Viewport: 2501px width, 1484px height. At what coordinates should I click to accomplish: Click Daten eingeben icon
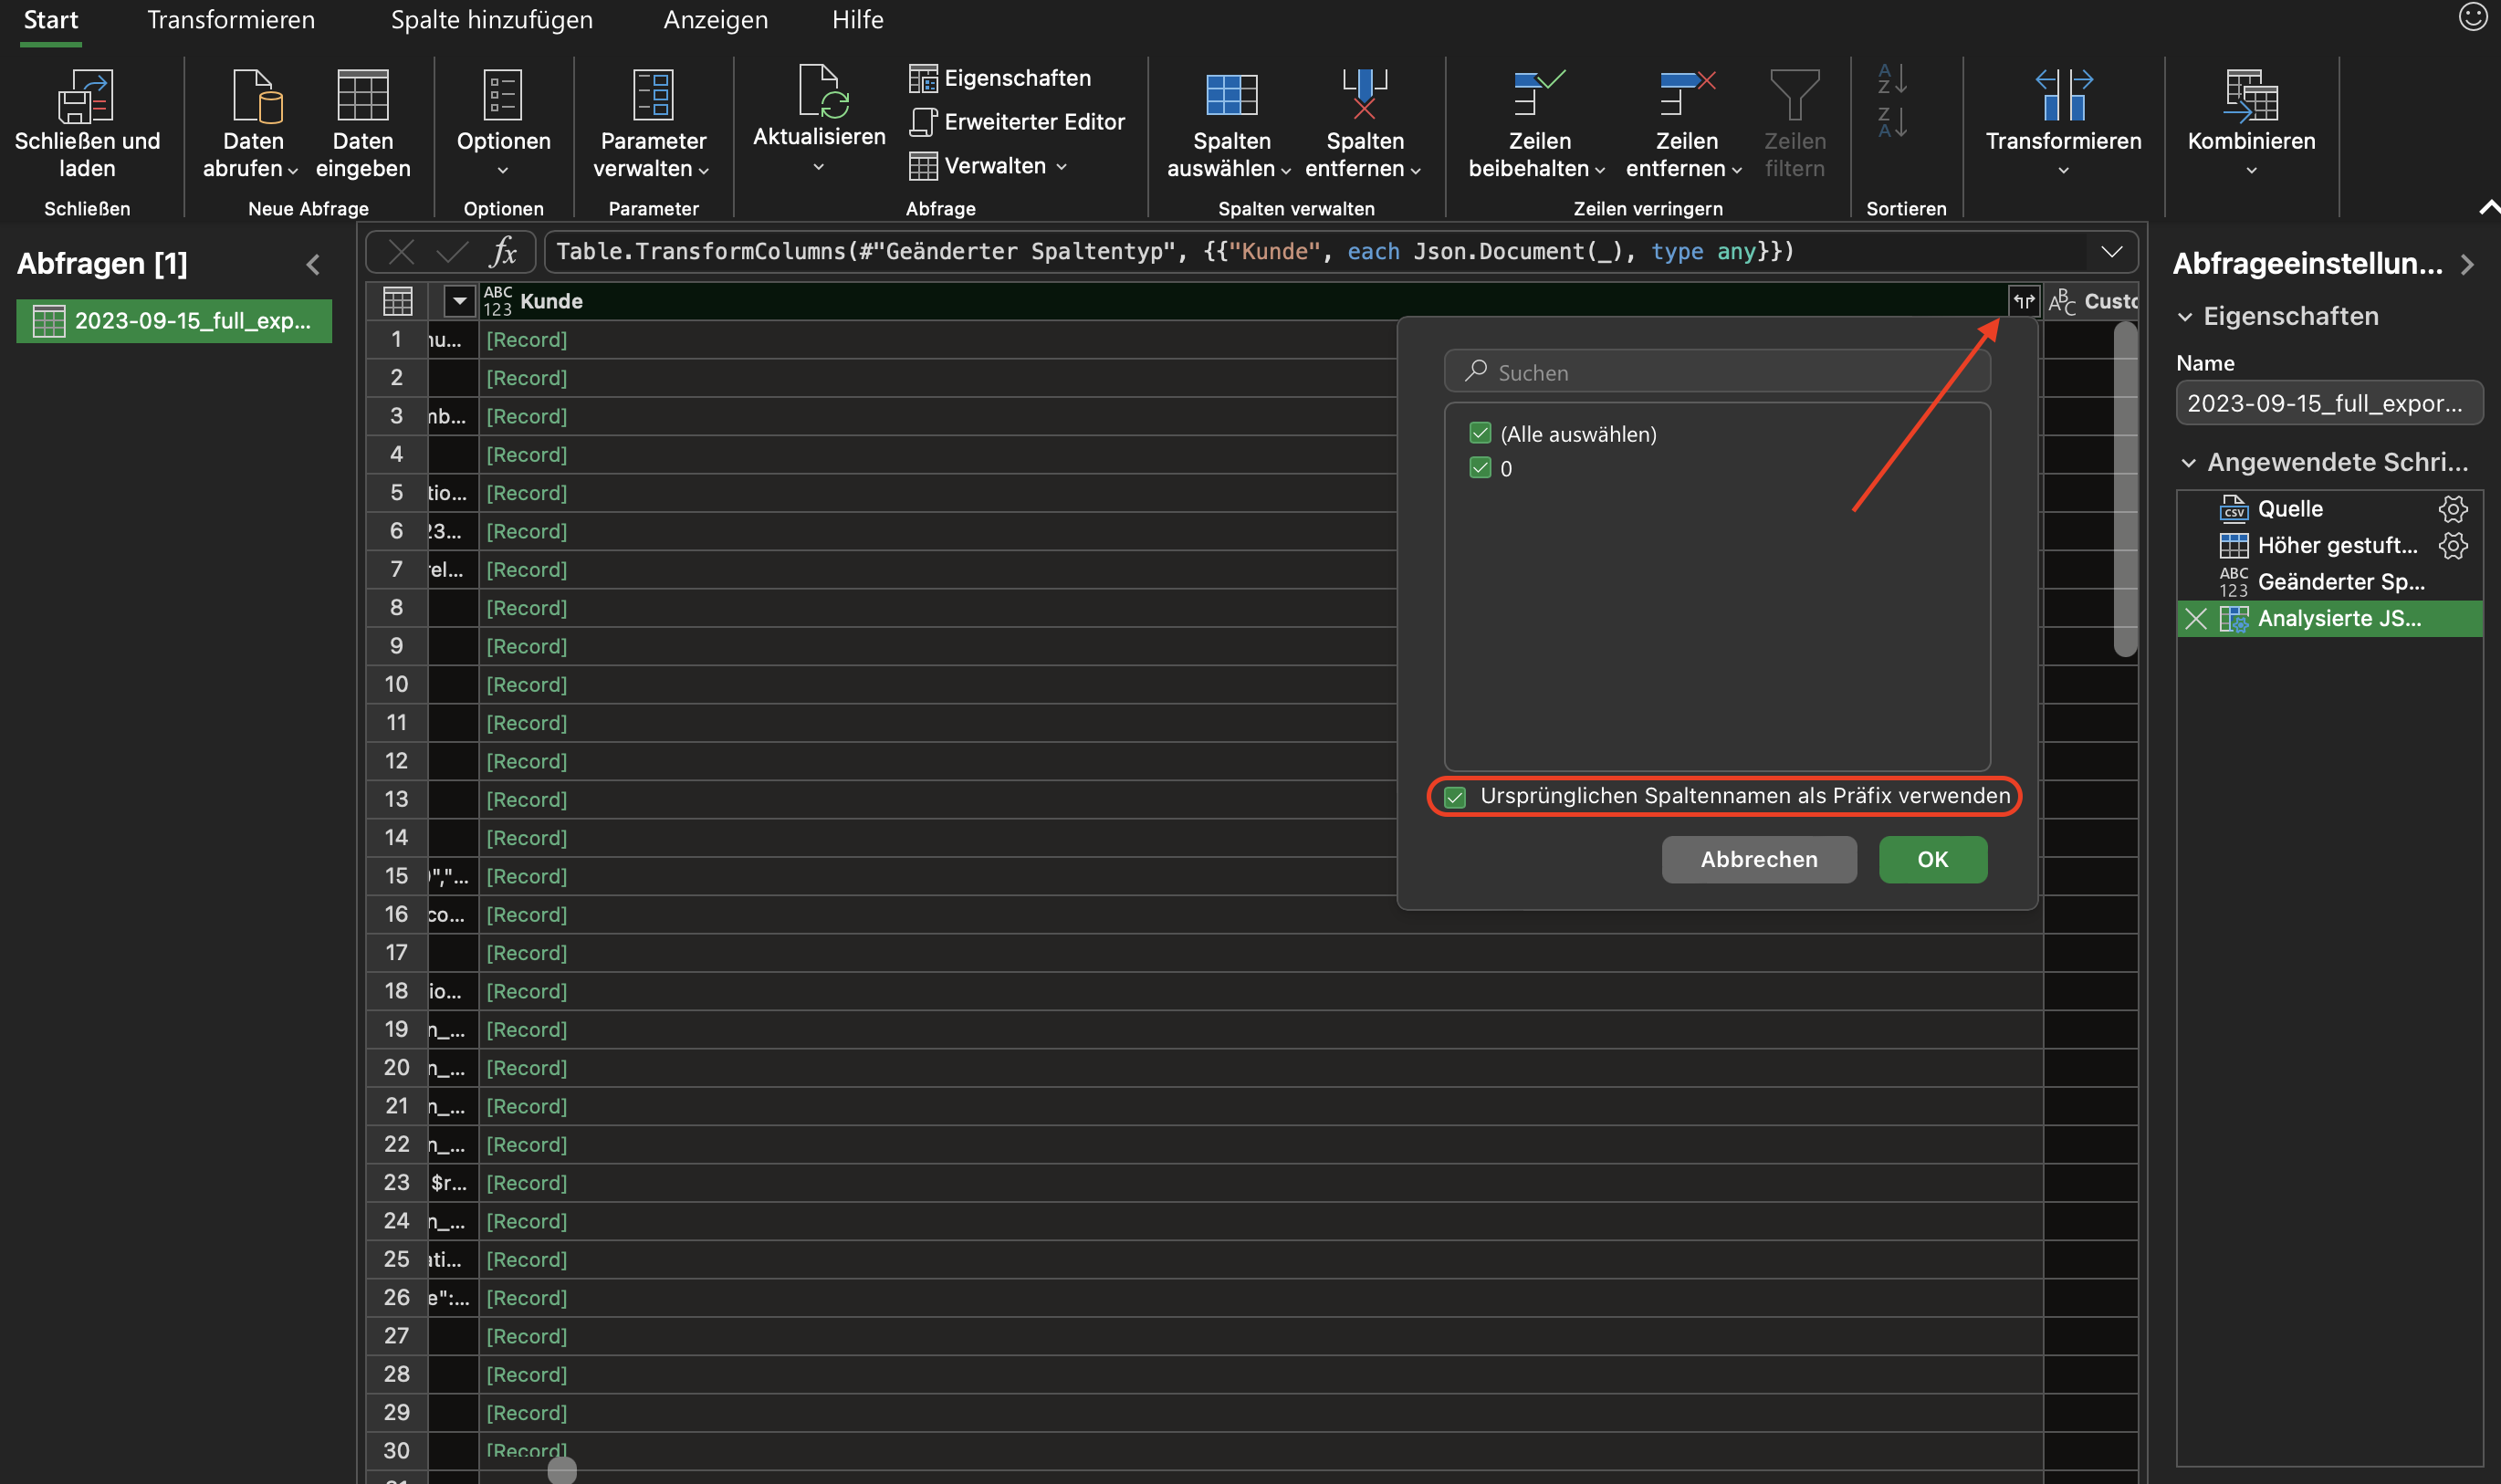tap(362, 95)
